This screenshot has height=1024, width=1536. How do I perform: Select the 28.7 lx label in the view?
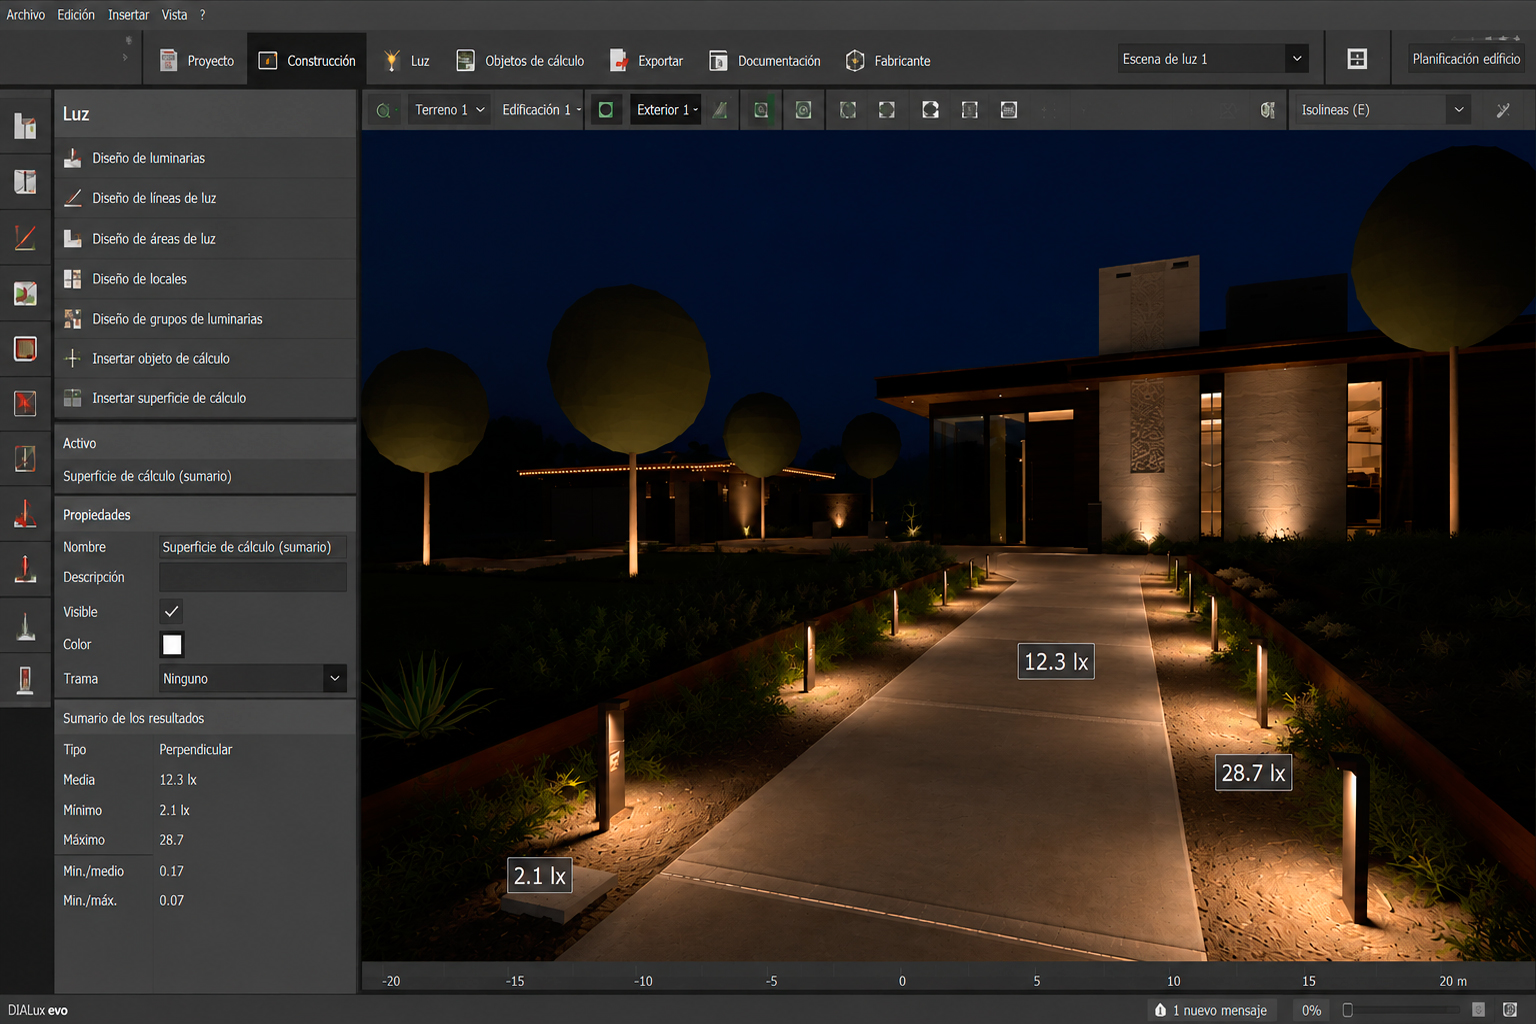pyautogui.click(x=1253, y=773)
